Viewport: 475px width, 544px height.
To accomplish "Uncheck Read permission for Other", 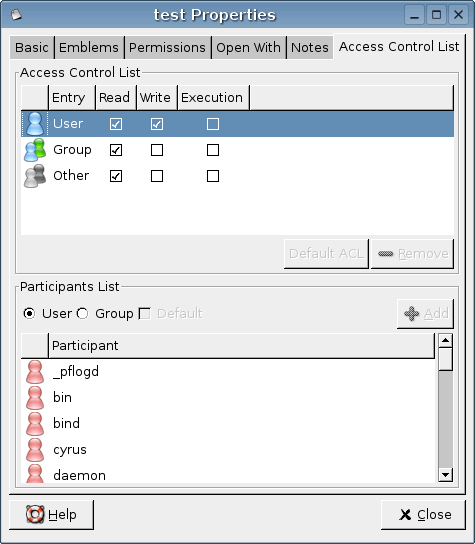I will [116, 176].
